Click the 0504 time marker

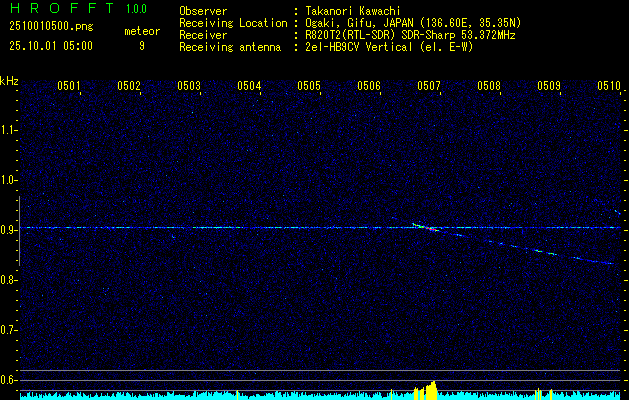tap(249, 86)
